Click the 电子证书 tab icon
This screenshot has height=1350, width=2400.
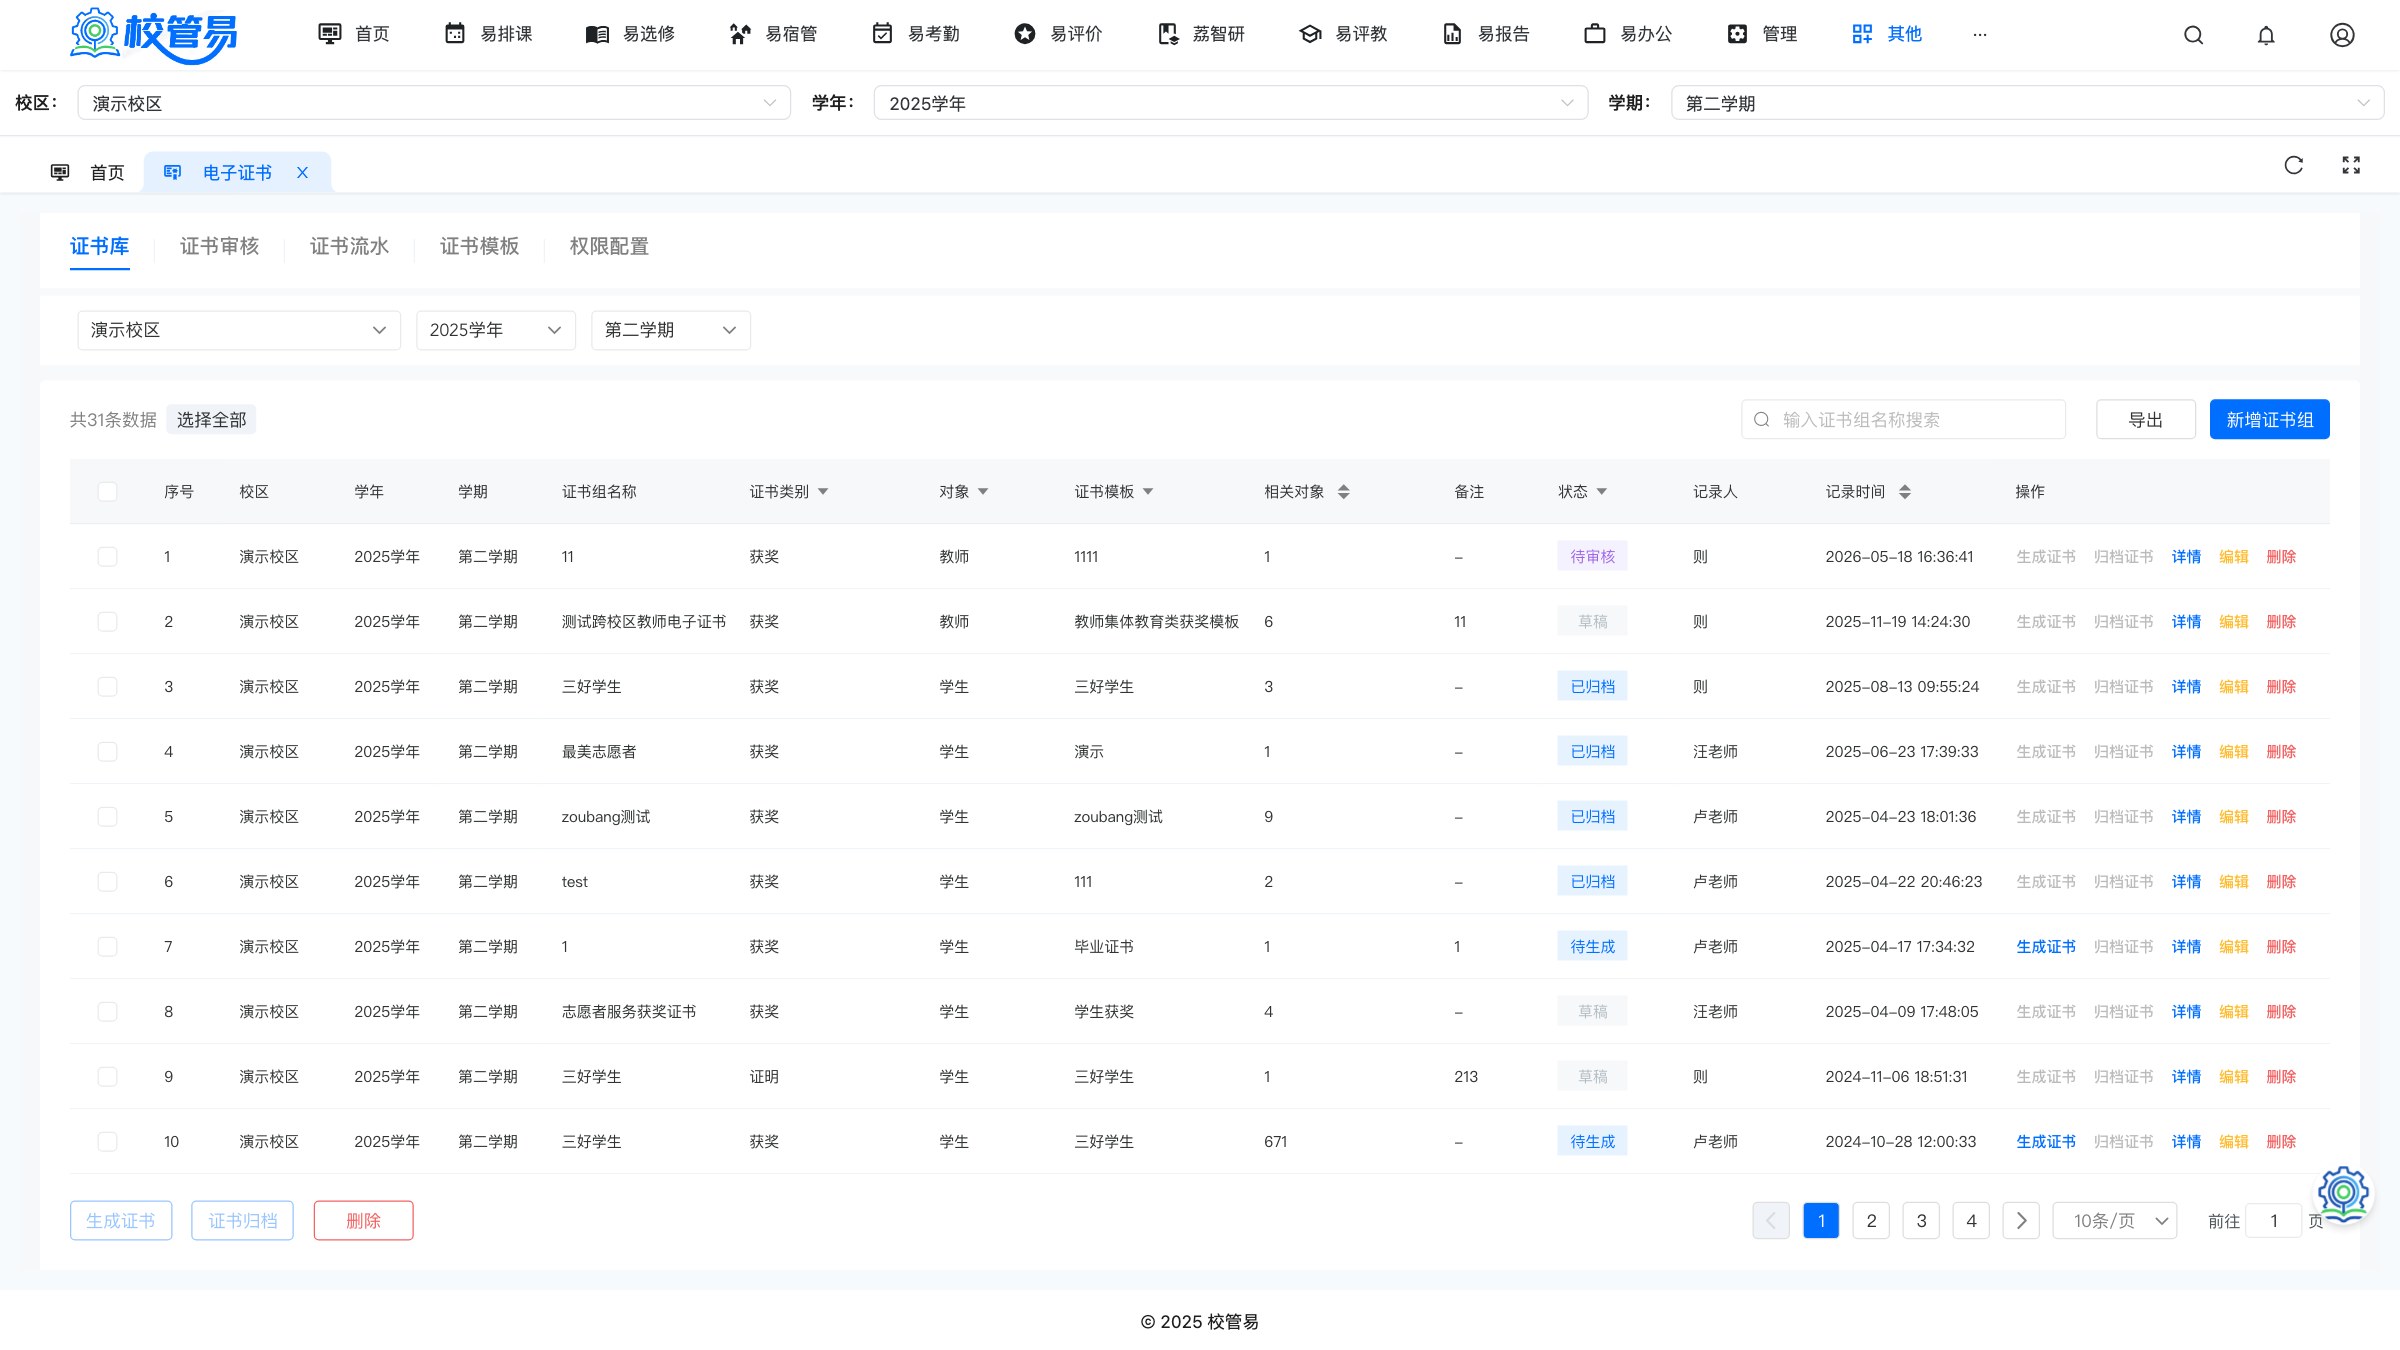(x=172, y=173)
